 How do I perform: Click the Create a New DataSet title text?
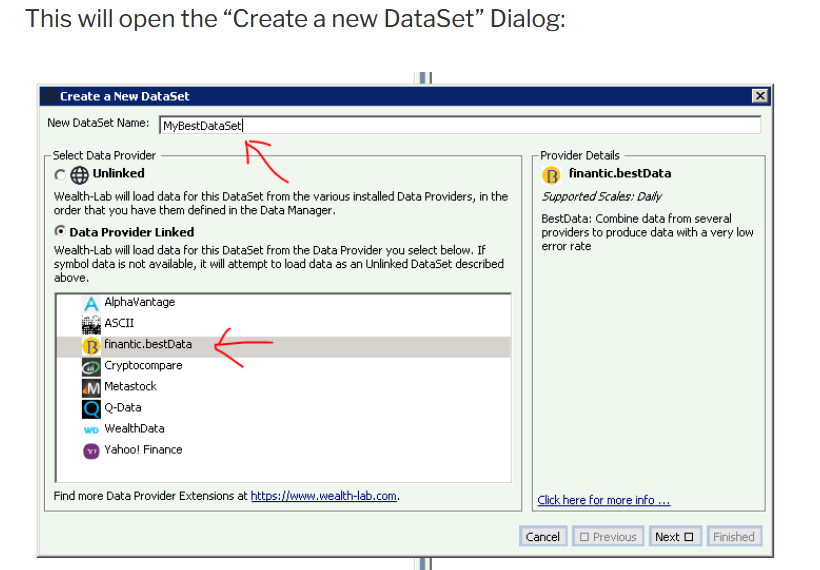[124, 96]
